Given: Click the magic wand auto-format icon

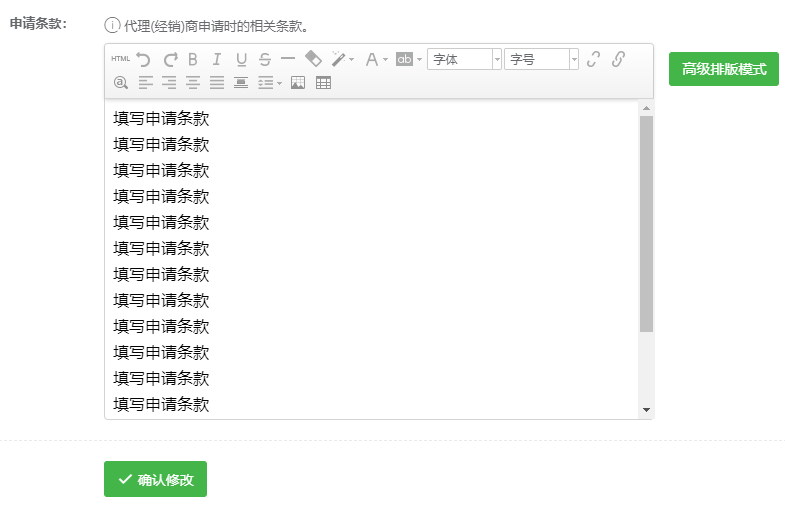Looking at the screenshot, I should click(339, 59).
